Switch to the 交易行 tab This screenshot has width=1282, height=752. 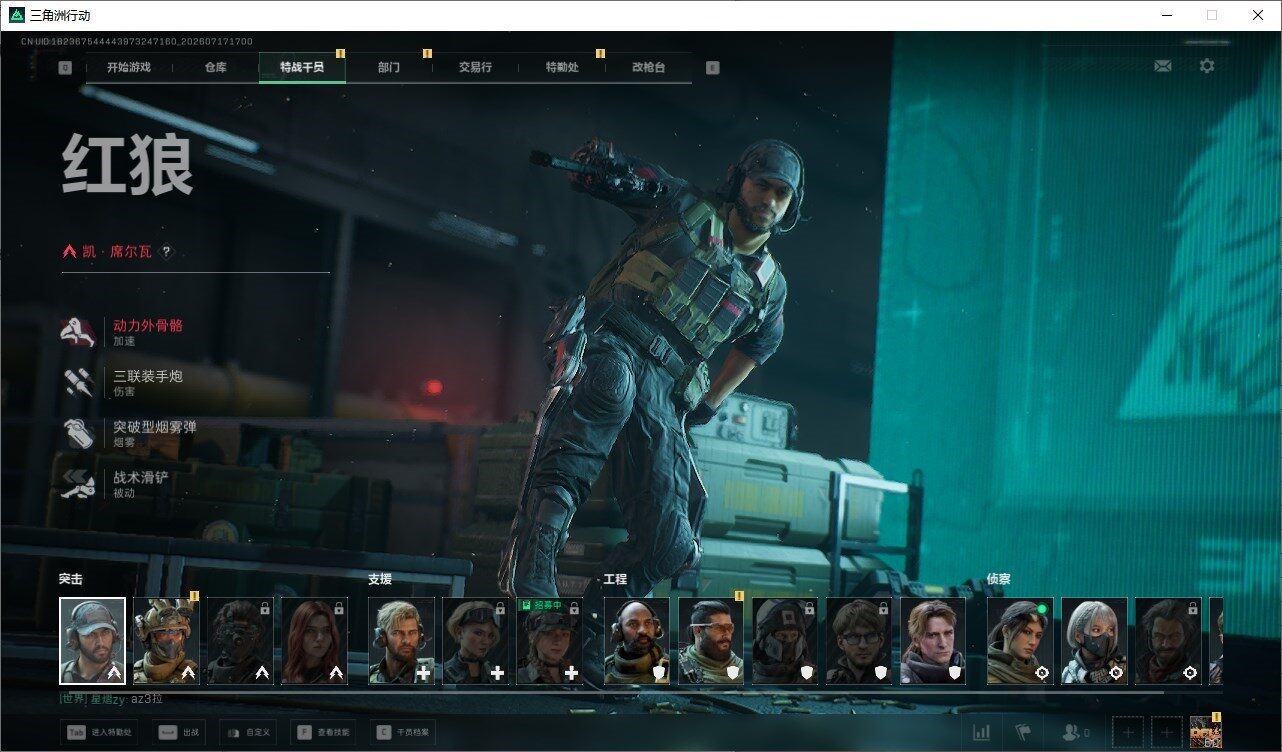(475, 67)
